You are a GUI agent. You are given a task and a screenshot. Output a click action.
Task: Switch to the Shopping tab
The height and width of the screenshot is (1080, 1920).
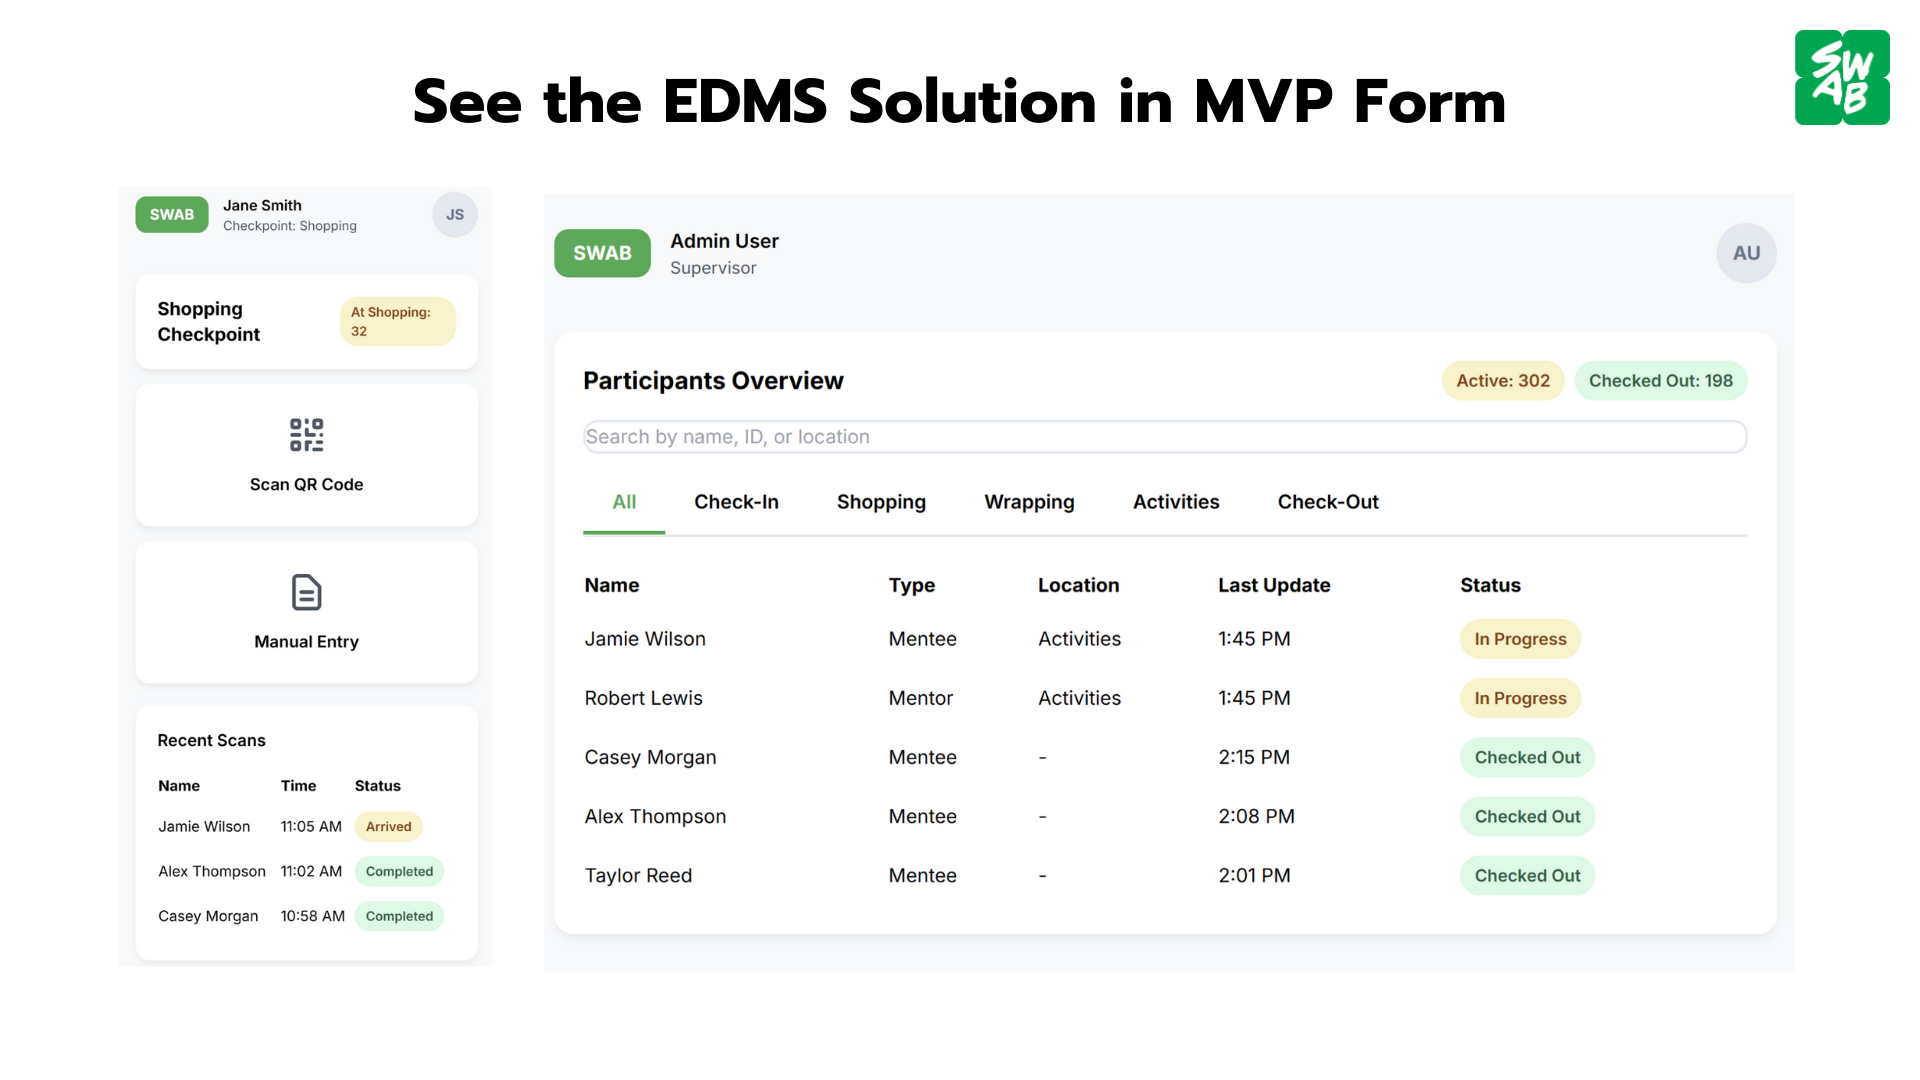click(x=881, y=502)
